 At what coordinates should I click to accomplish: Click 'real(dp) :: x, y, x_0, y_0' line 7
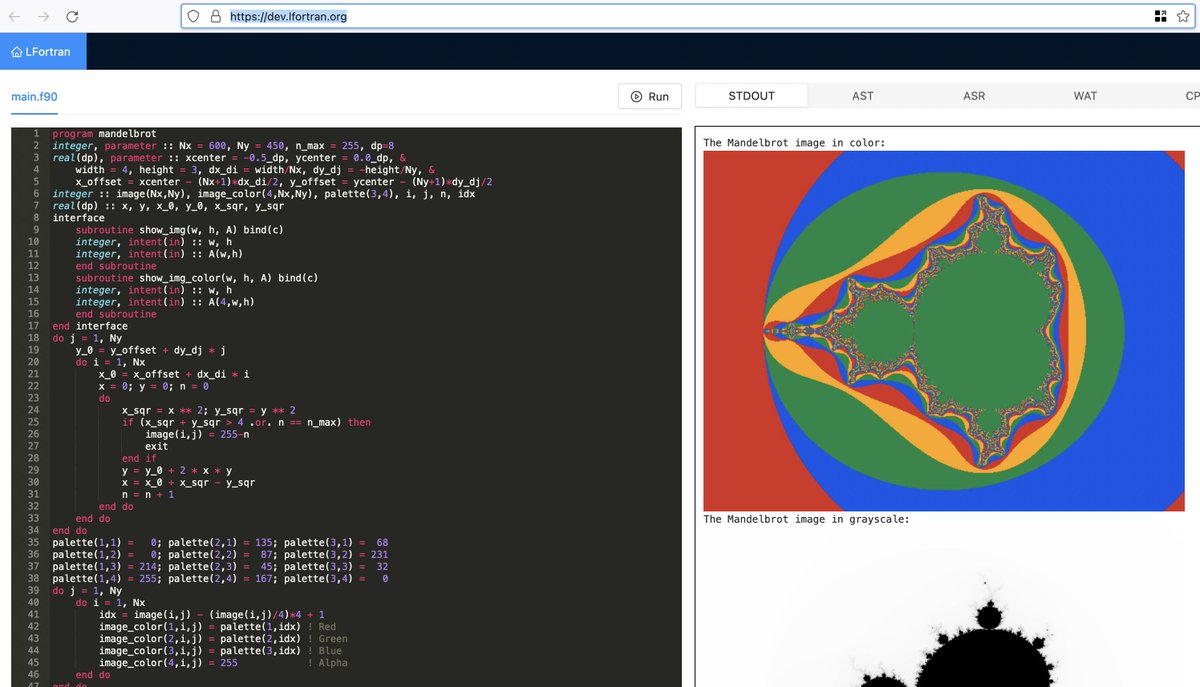click(168, 205)
